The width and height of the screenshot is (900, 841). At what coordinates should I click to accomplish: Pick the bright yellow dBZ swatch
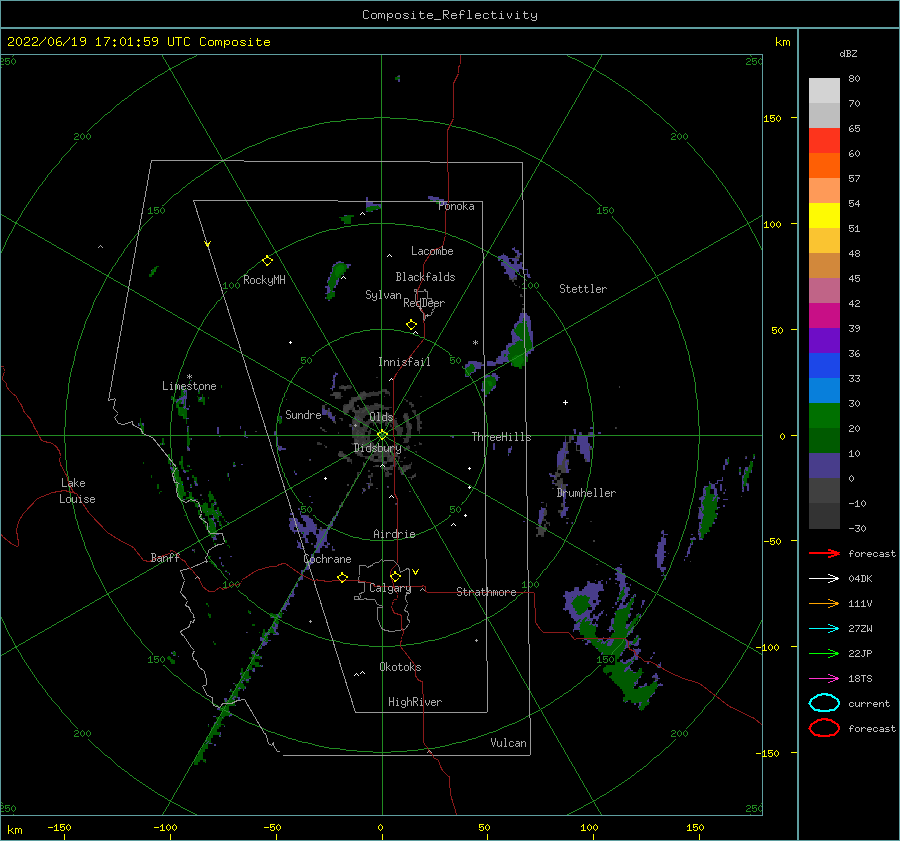824,215
